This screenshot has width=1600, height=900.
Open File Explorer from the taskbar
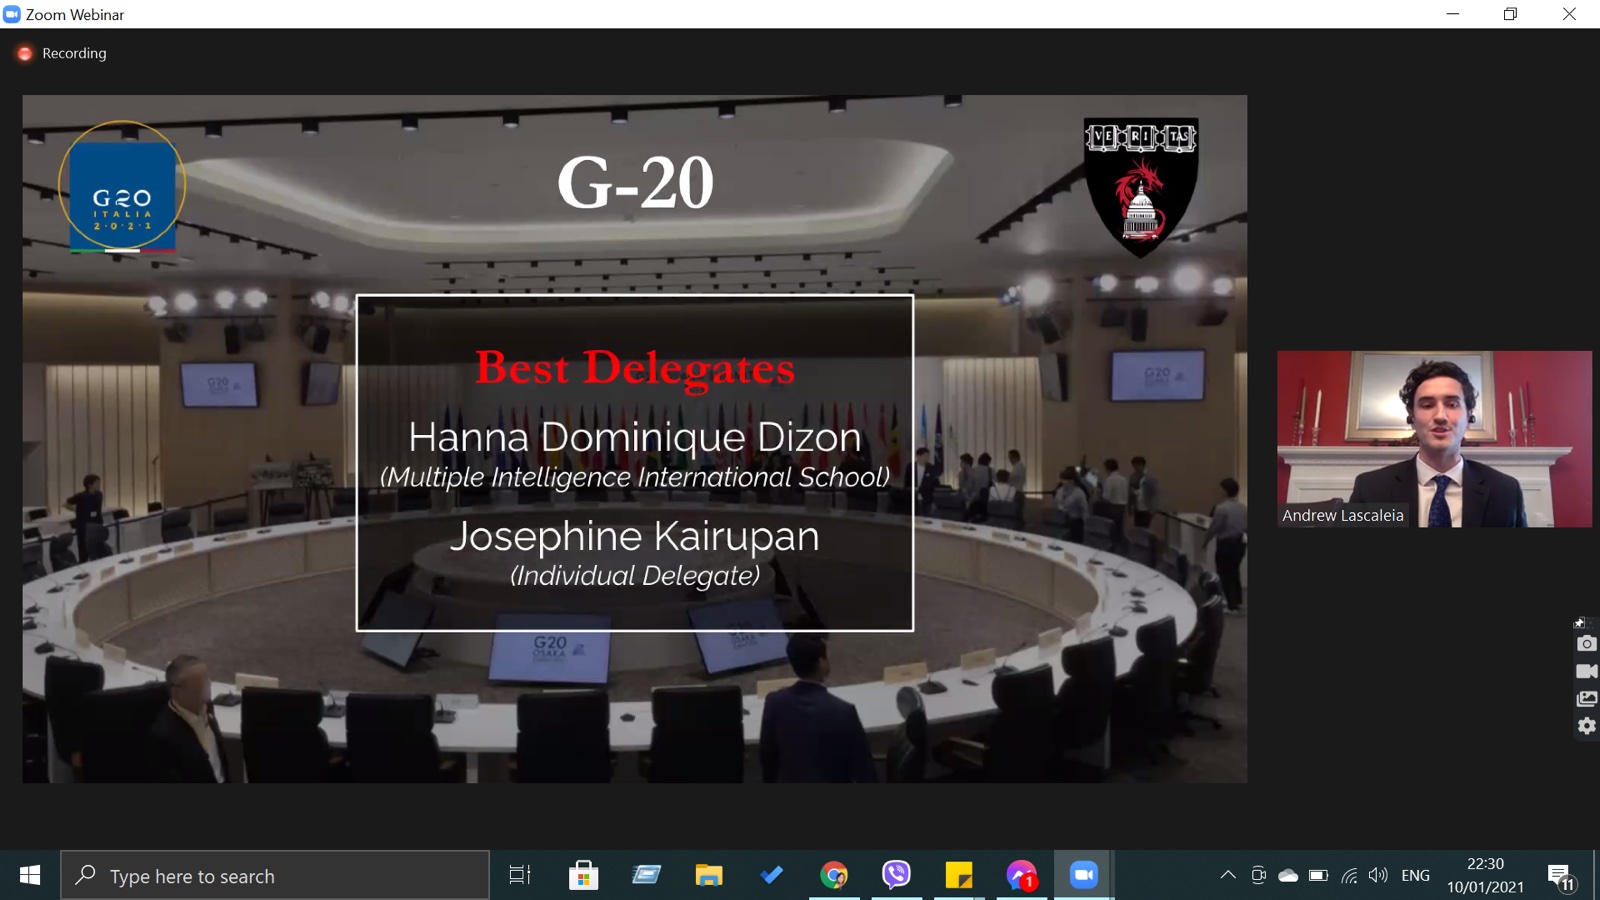[709, 876]
